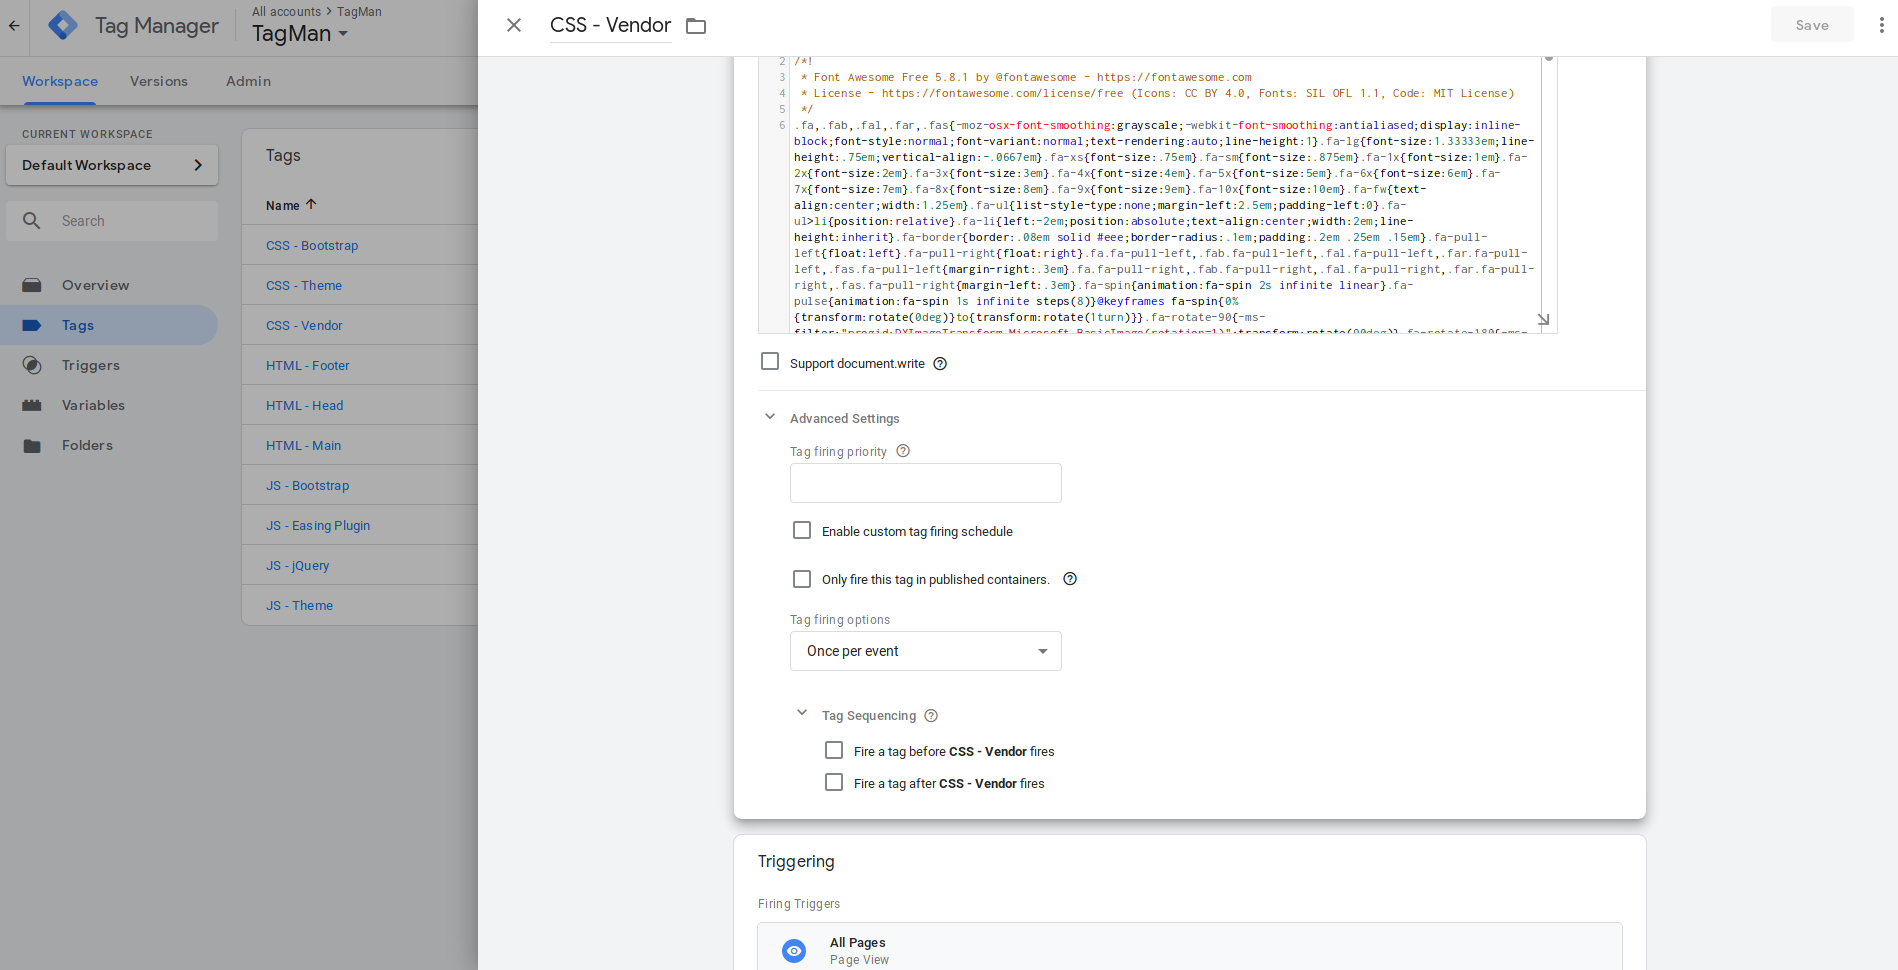
Task: Collapse the Tag Sequencing section
Action: (802, 713)
